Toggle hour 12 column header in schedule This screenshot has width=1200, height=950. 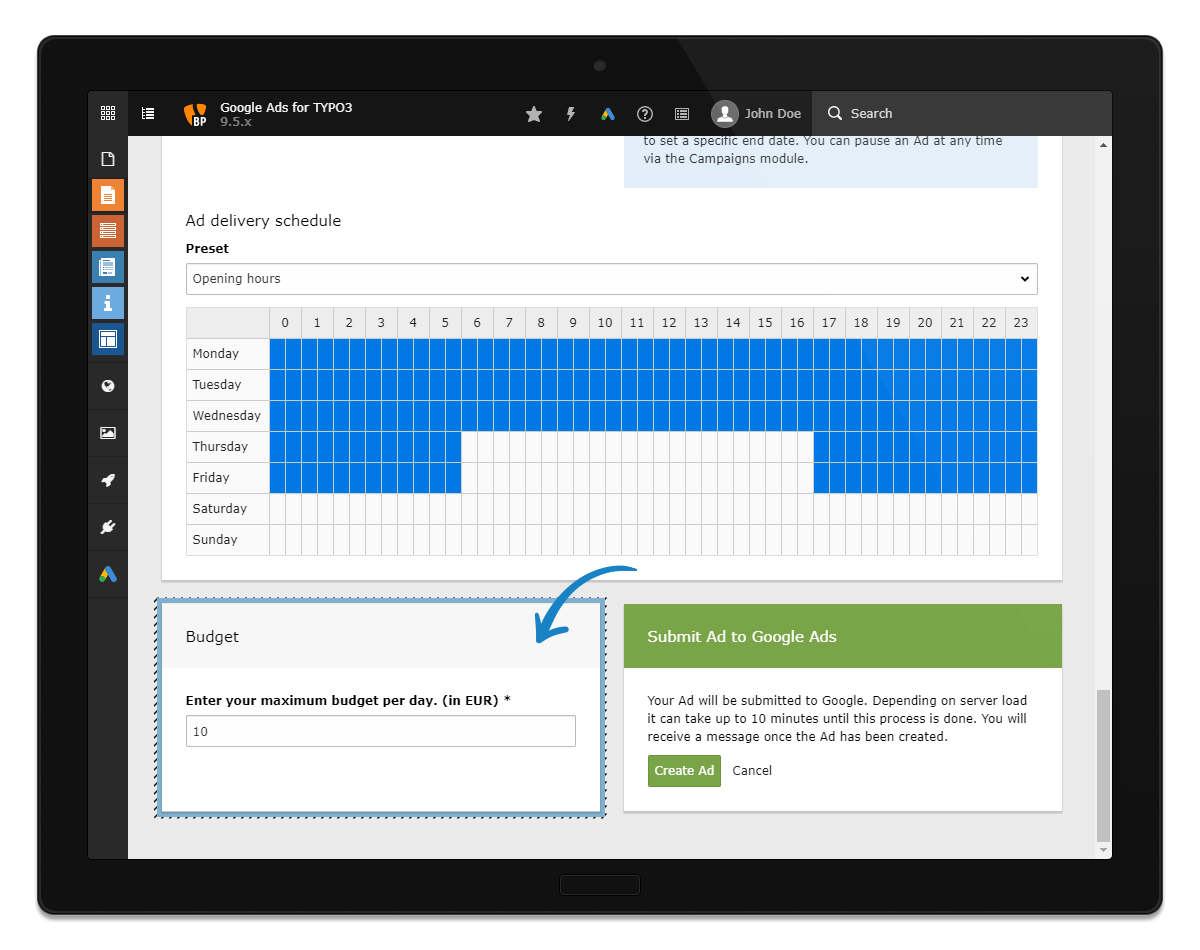point(669,323)
